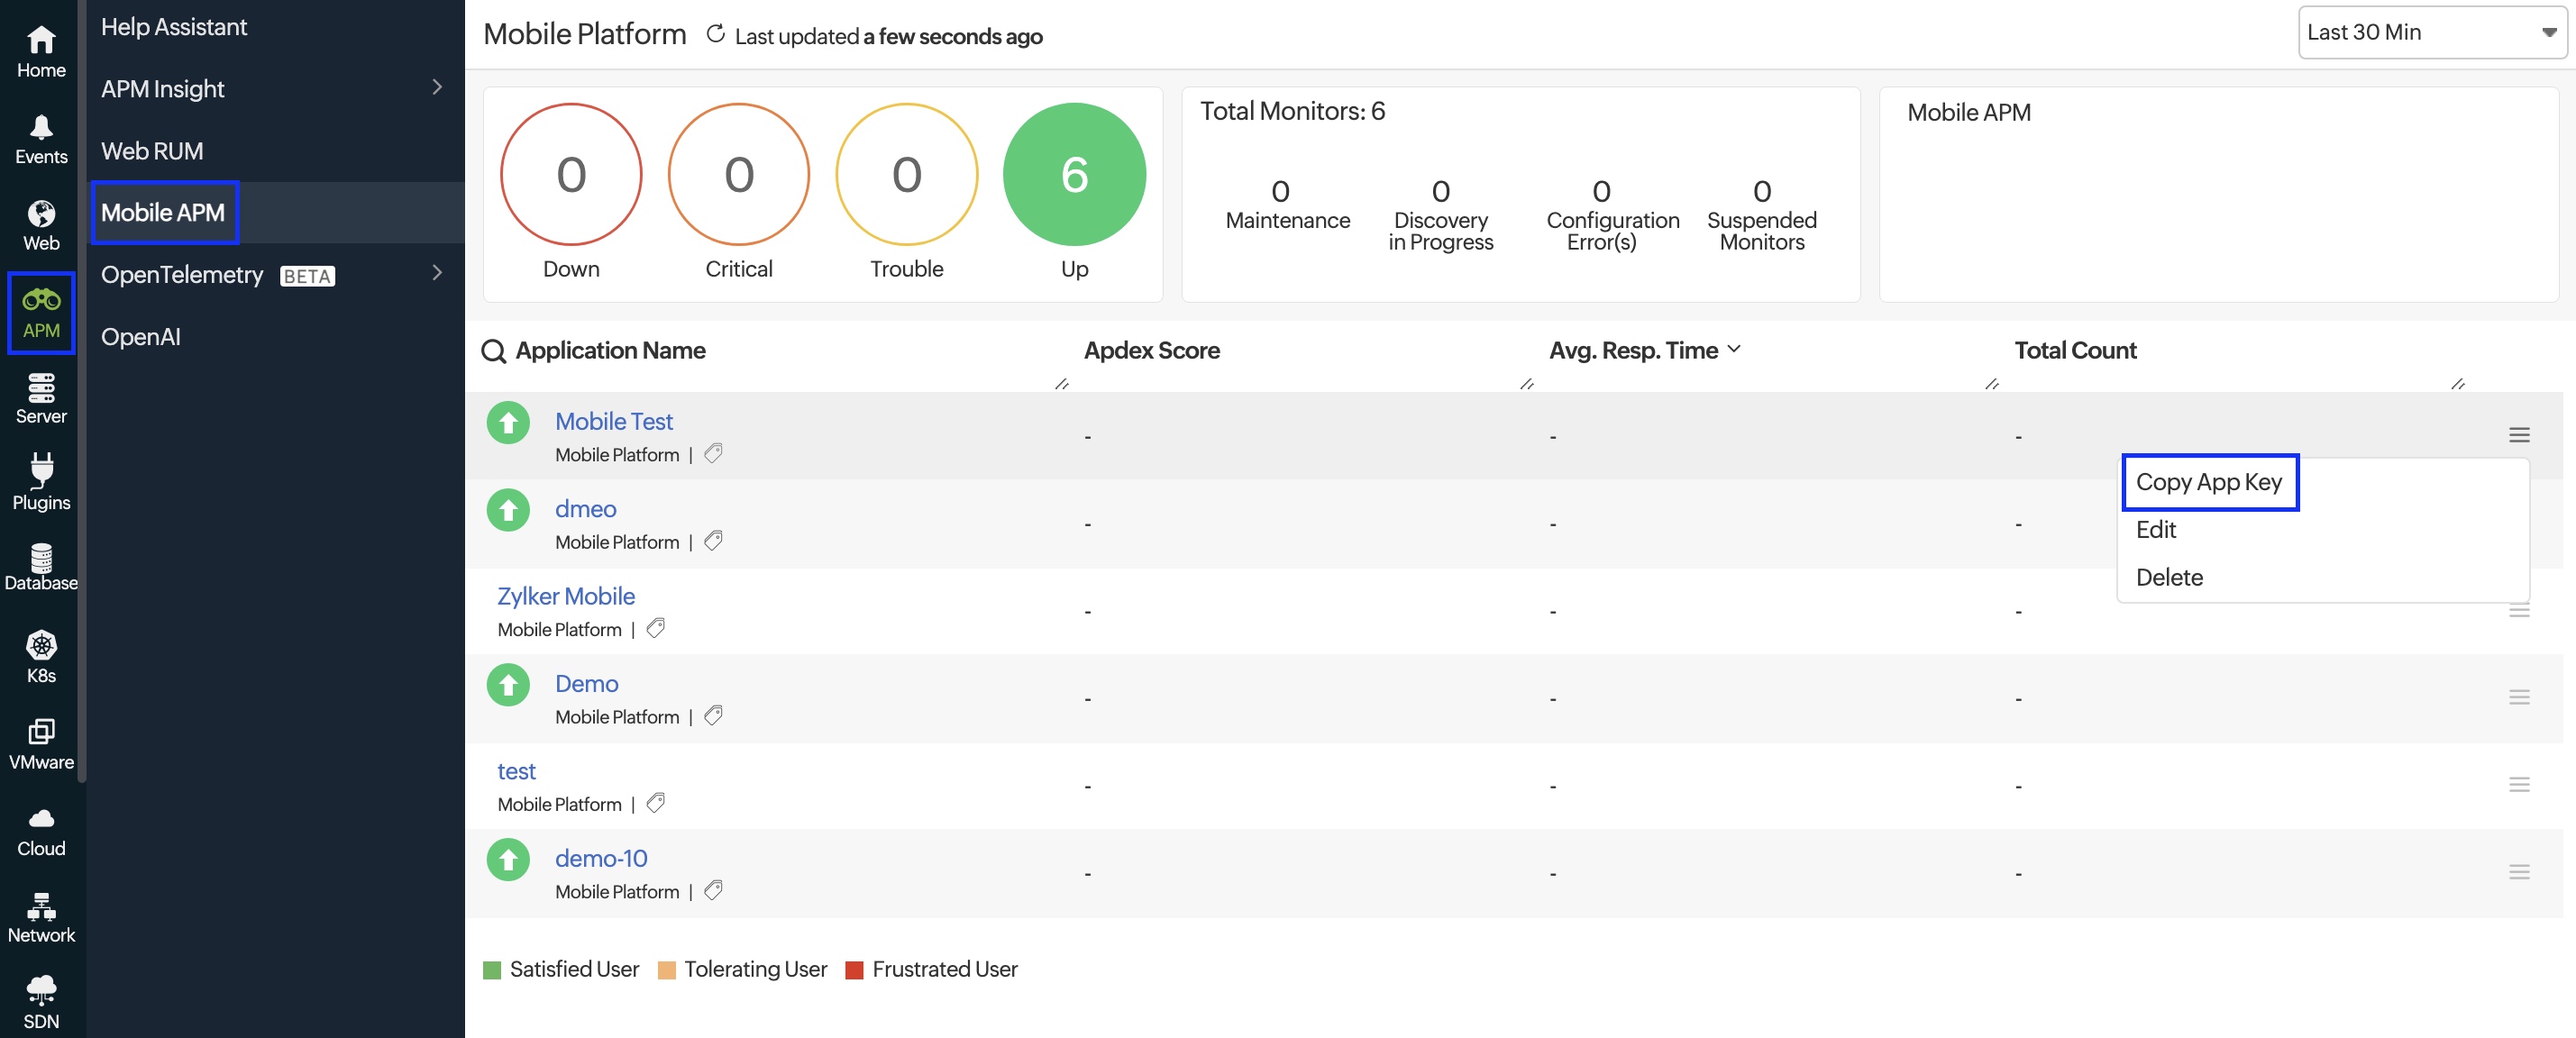2576x1038 pixels.
Task: Open search for Application Name
Action: [x=493, y=352]
